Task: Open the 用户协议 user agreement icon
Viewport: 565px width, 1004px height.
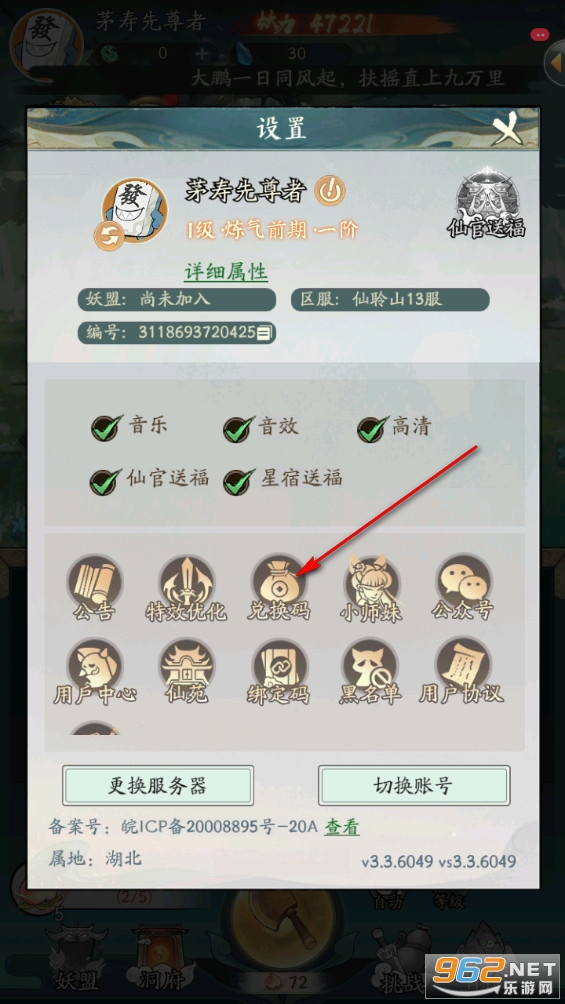Action: click(x=462, y=672)
